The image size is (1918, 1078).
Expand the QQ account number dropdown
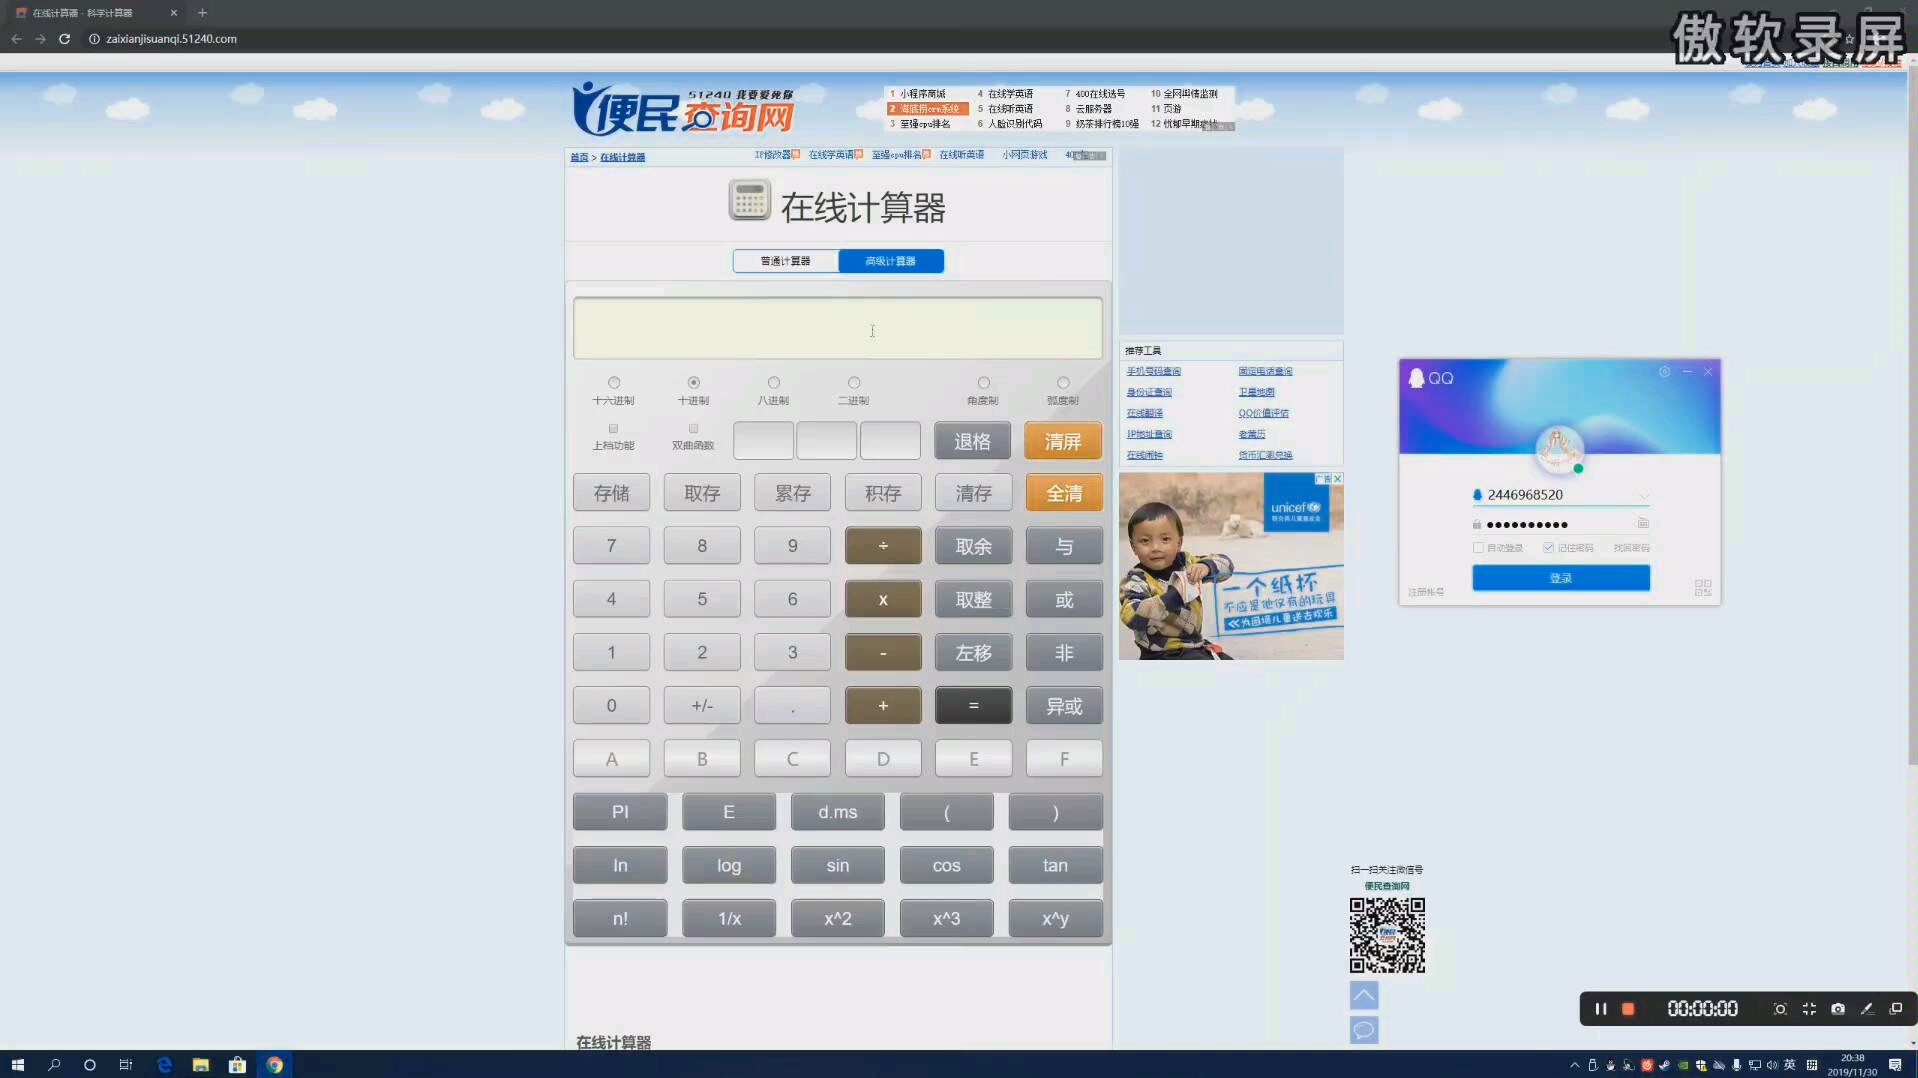point(1643,495)
